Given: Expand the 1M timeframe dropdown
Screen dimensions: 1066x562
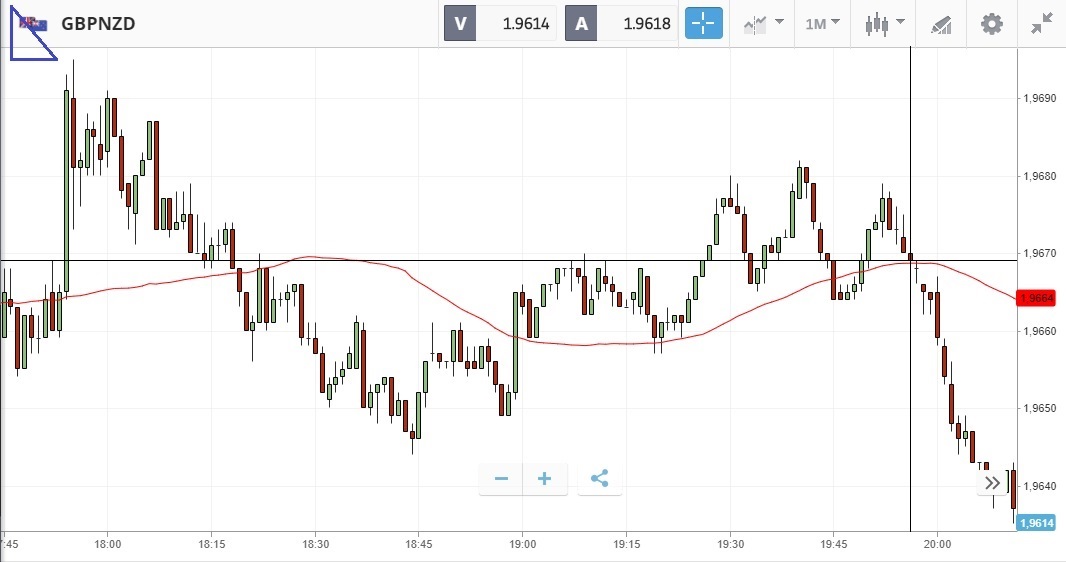Looking at the screenshot, I should 823,23.
